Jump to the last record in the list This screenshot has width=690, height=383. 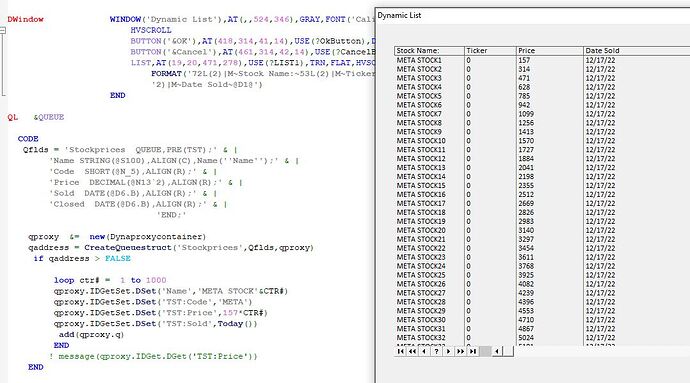(473, 351)
